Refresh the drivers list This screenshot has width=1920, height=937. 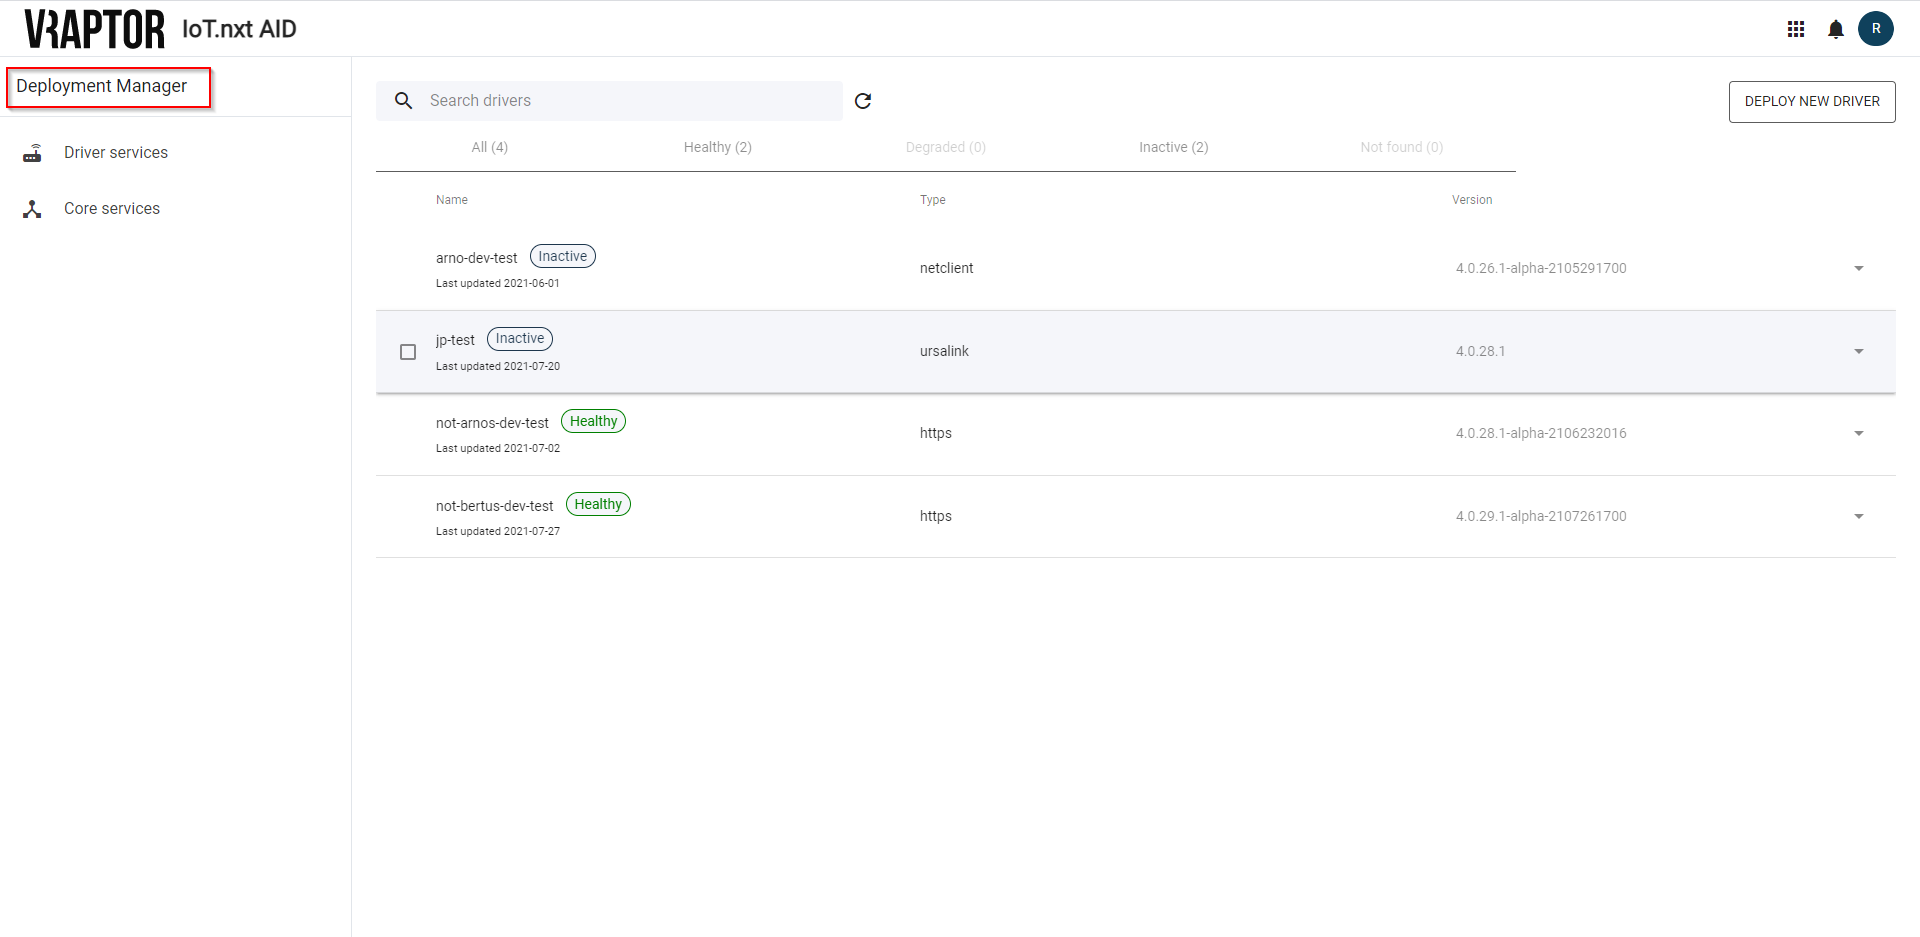[863, 101]
